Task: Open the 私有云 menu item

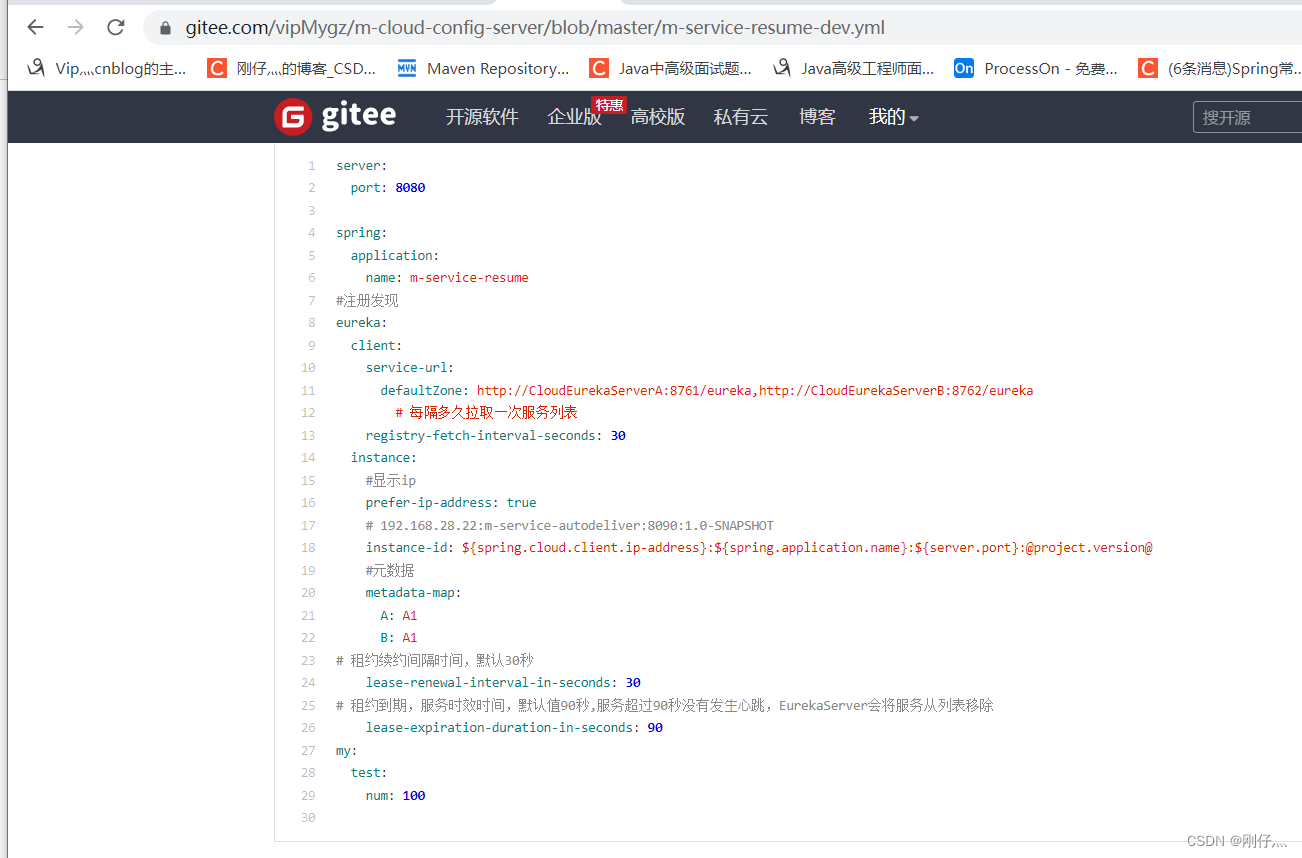Action: point(741,117)
